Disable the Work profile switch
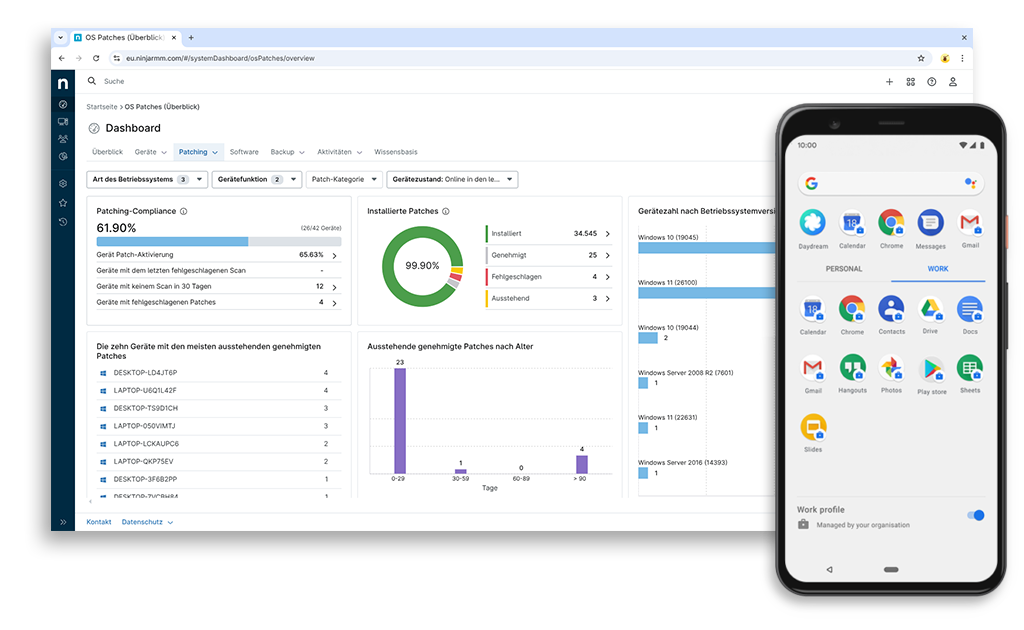The height and width of the screenshot is (630, 1024). pos(976,515)
